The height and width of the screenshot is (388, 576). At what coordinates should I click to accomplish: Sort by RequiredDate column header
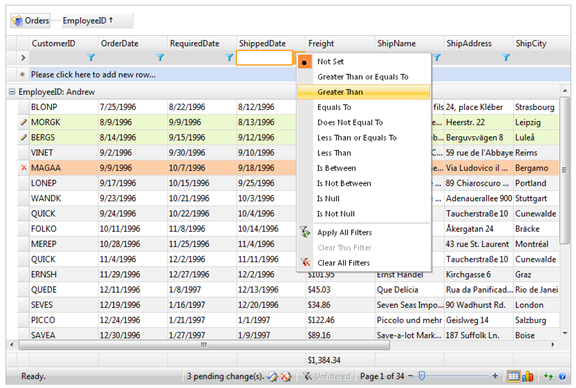click(x=202, y=43)
